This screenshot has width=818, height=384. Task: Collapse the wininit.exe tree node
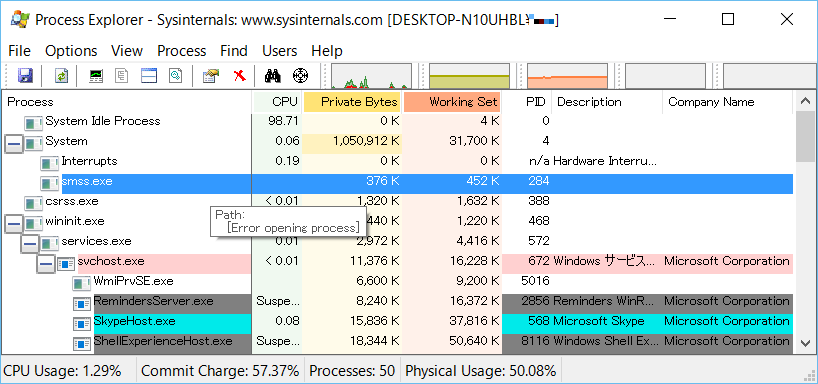click(x=14, y=224)
